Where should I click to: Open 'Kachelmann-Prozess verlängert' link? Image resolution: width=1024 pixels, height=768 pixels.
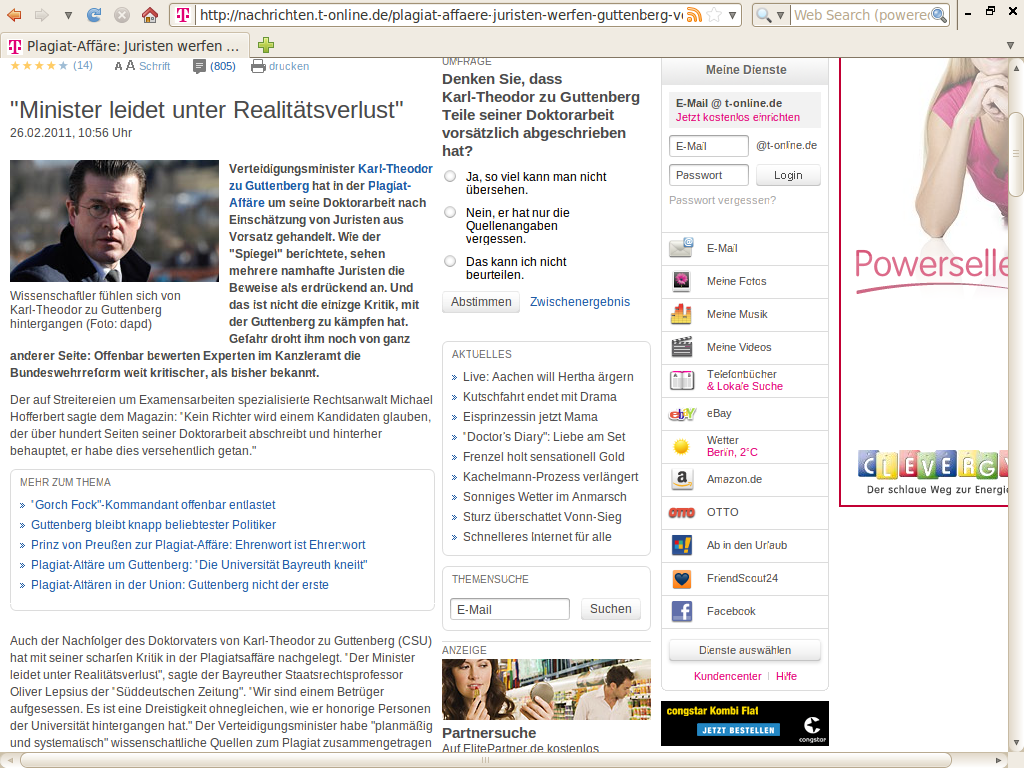point(551,477)
